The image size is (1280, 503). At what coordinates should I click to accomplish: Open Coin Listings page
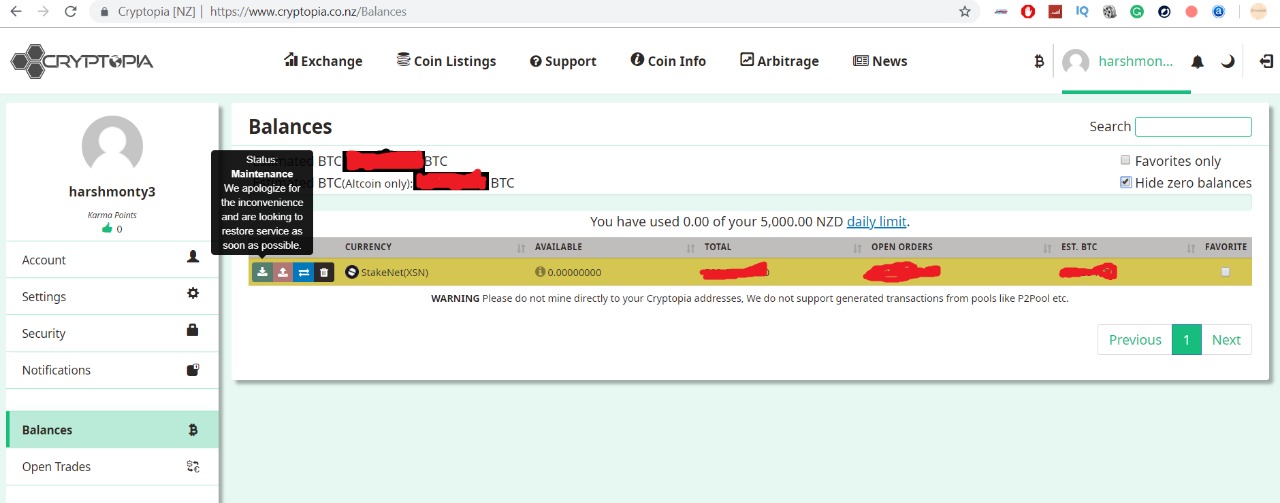(x=446, y=61)
